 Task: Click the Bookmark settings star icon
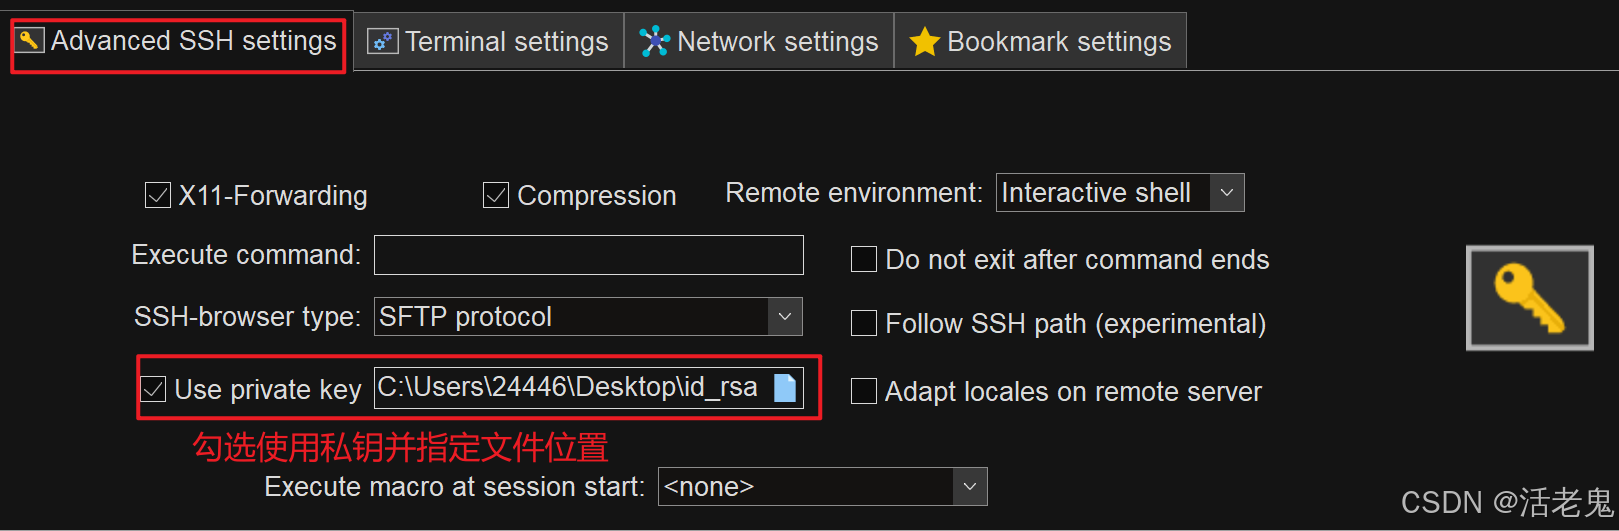pyautogui.click(x=924, y=42)
